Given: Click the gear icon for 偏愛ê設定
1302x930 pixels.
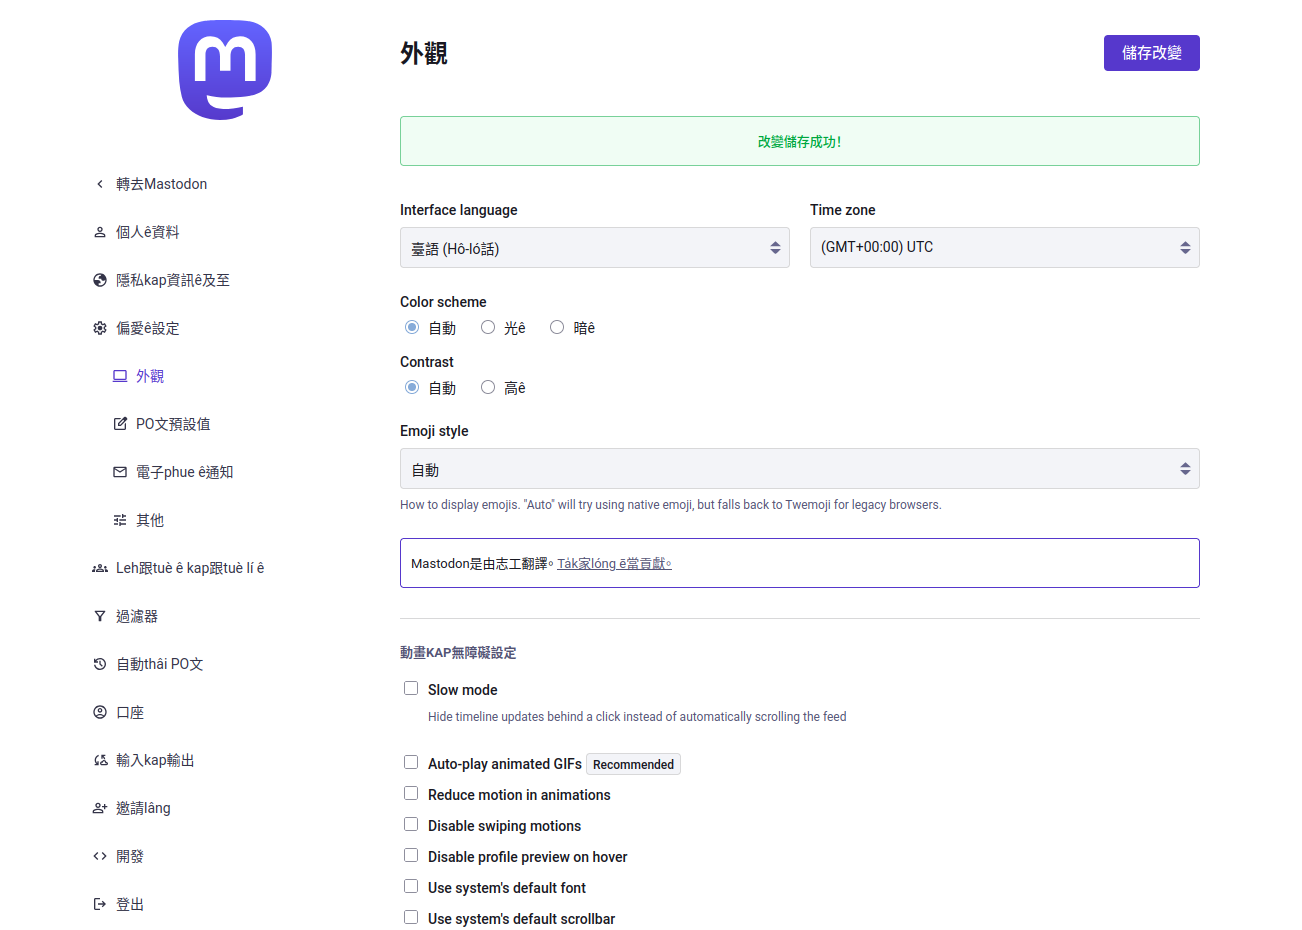Looking at the screenshot, I should pos(100,328).
